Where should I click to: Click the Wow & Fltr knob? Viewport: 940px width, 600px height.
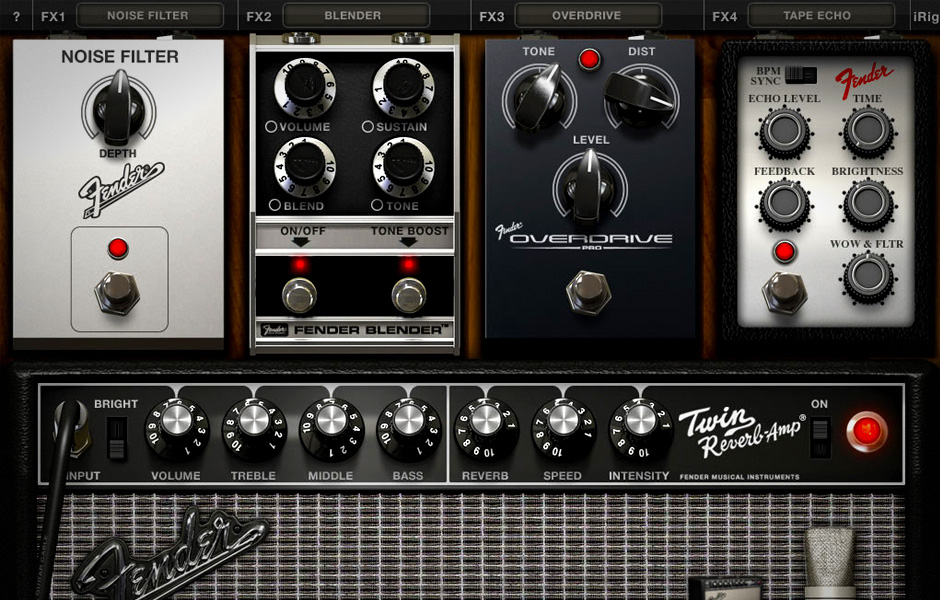867,276
